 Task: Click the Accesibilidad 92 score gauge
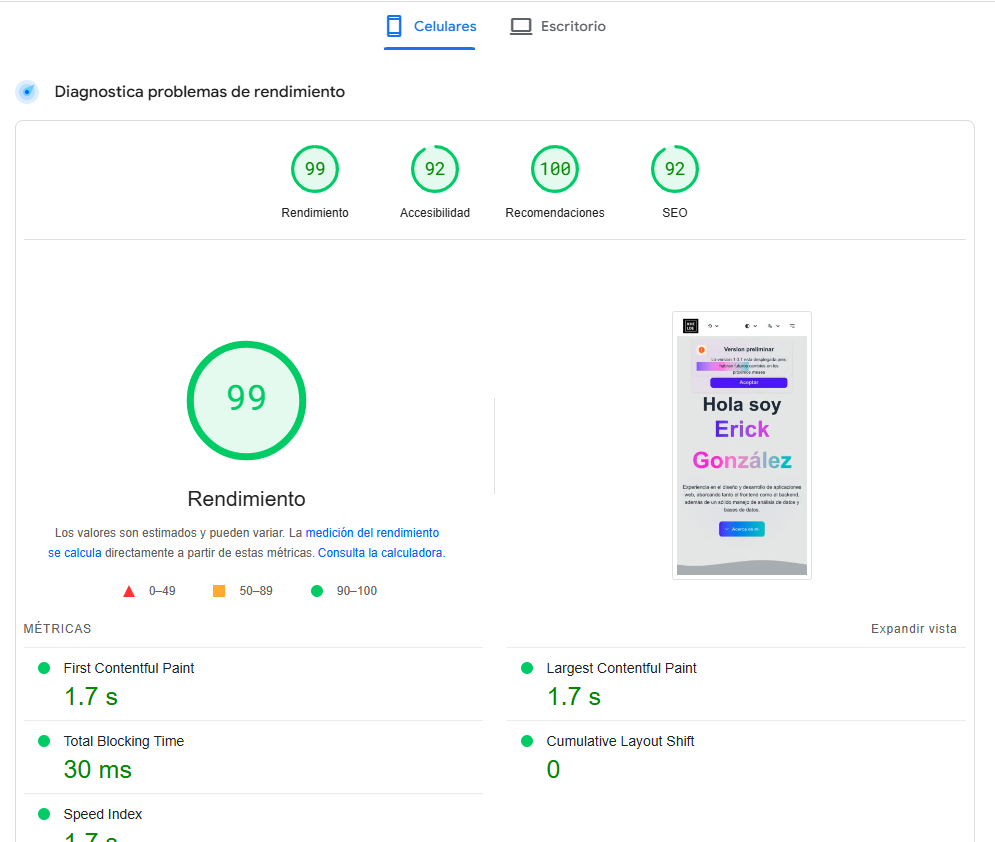(434, 168)
